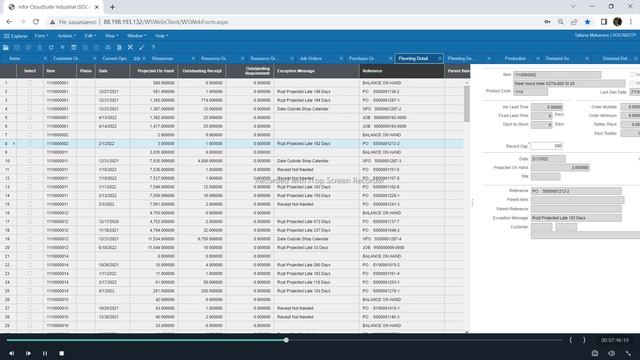The height and width of the screenshot is (360, 640).
Task: Check the Select box in highlighted row 8
Action: 29,144
